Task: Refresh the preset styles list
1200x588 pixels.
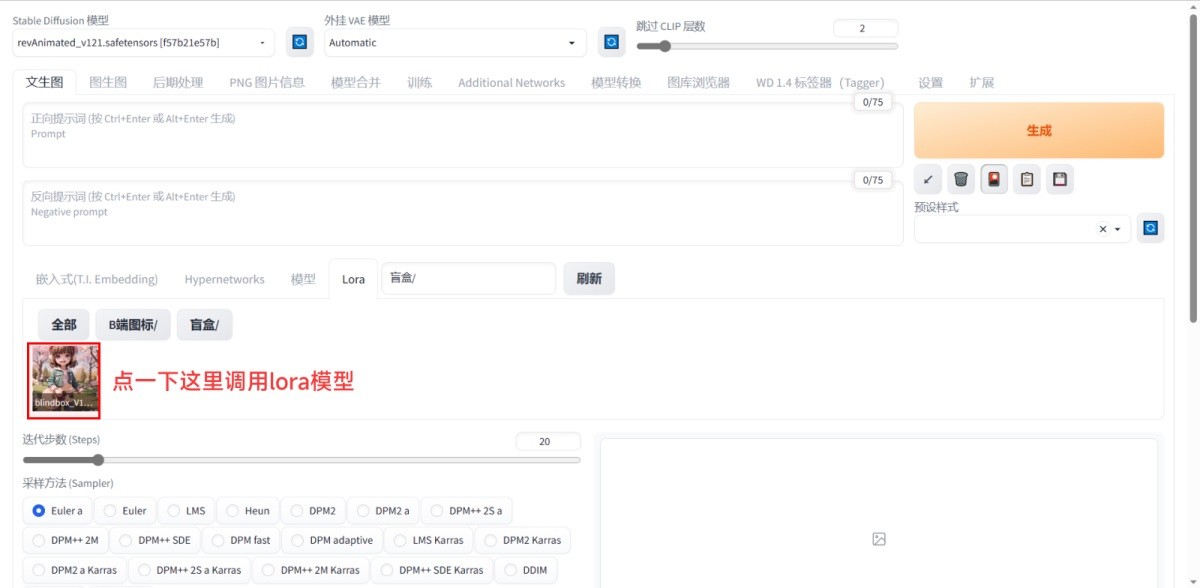Action: pos(1150,228)
